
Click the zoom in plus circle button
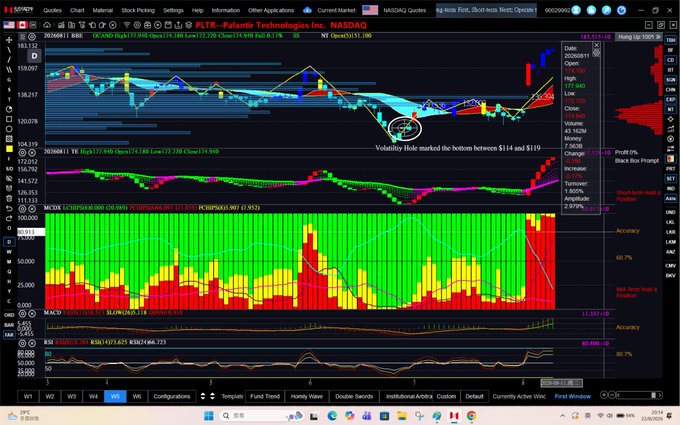pos(603,395)
